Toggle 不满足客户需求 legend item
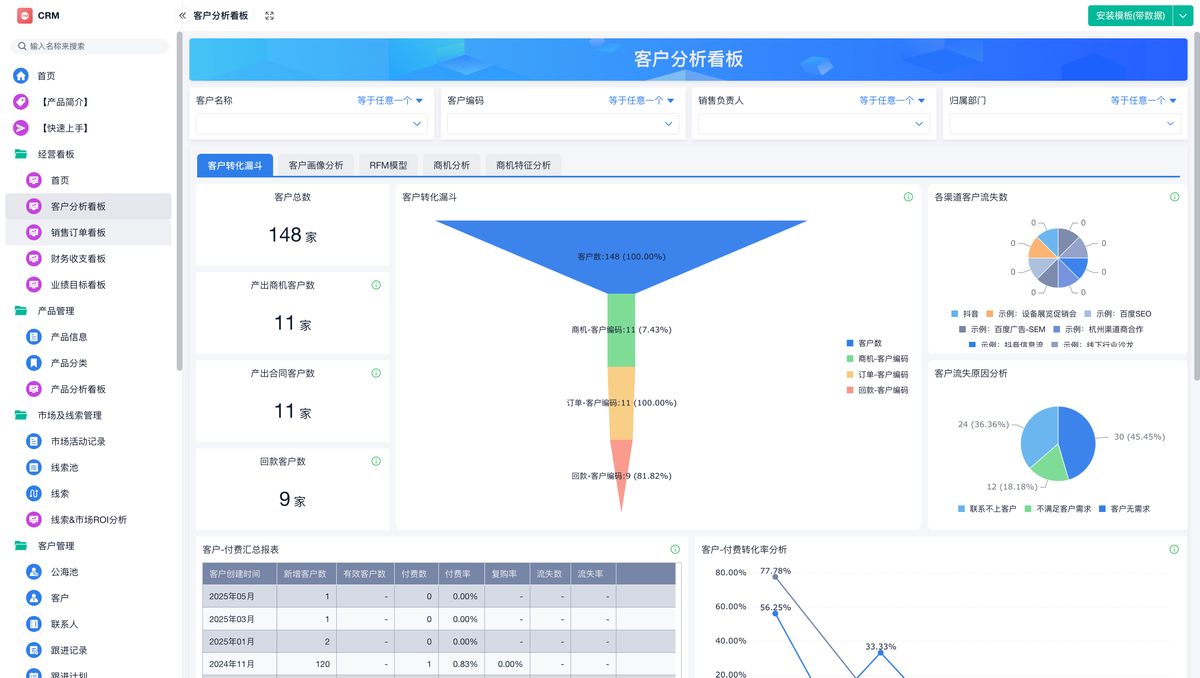 (x=1057, y=509)
